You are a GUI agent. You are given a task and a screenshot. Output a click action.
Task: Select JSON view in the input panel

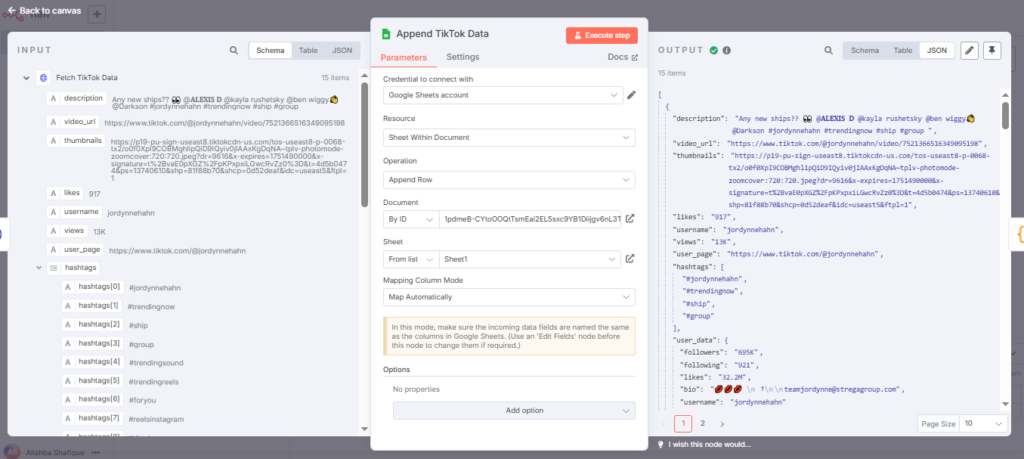pyautogui.click(x=342, y=50)
